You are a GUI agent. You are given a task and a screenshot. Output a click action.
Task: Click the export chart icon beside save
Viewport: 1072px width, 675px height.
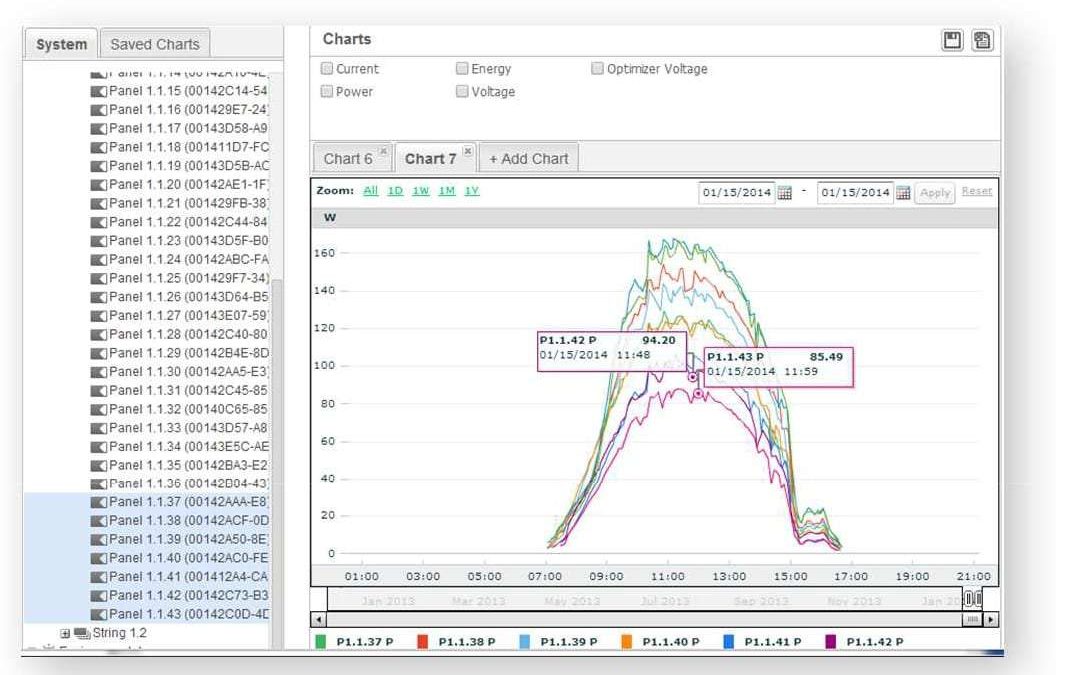[982, 40]
